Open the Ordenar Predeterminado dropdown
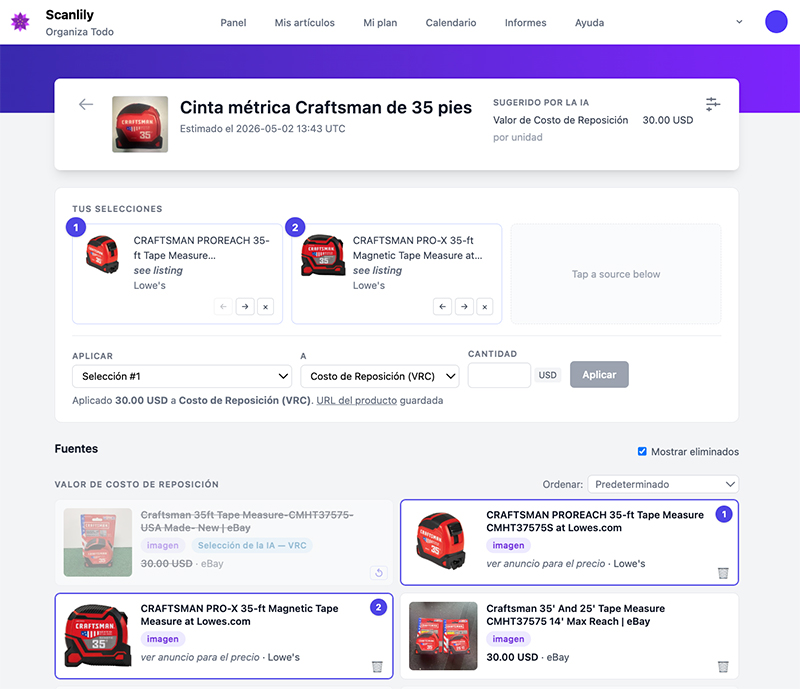This screenshot has width=800, height=689. click(x=663, y=484)
